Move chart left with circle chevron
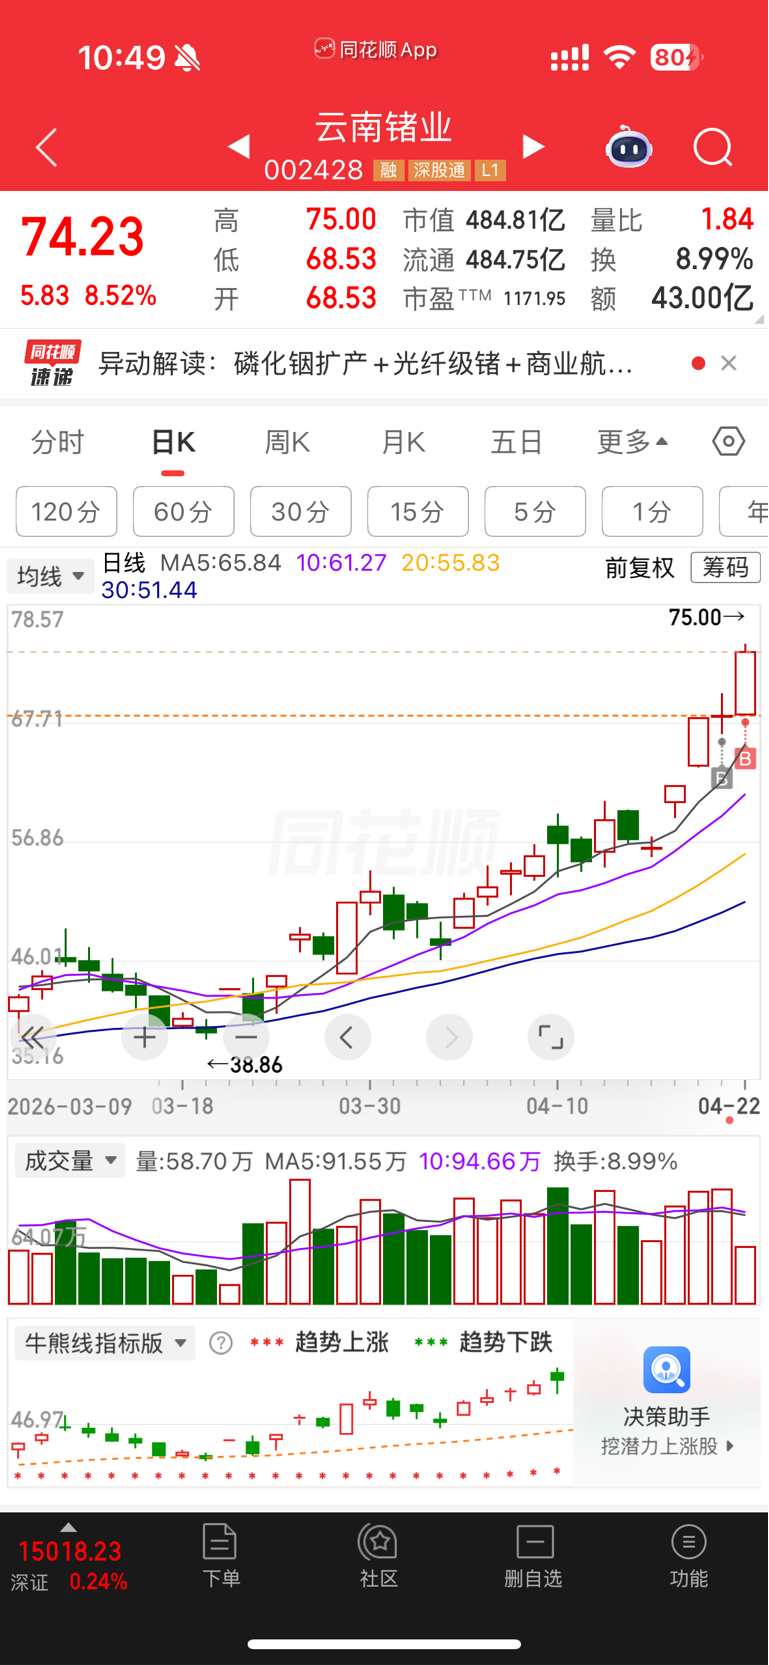Screen dimensions: 769x1665 (347, 1038)
